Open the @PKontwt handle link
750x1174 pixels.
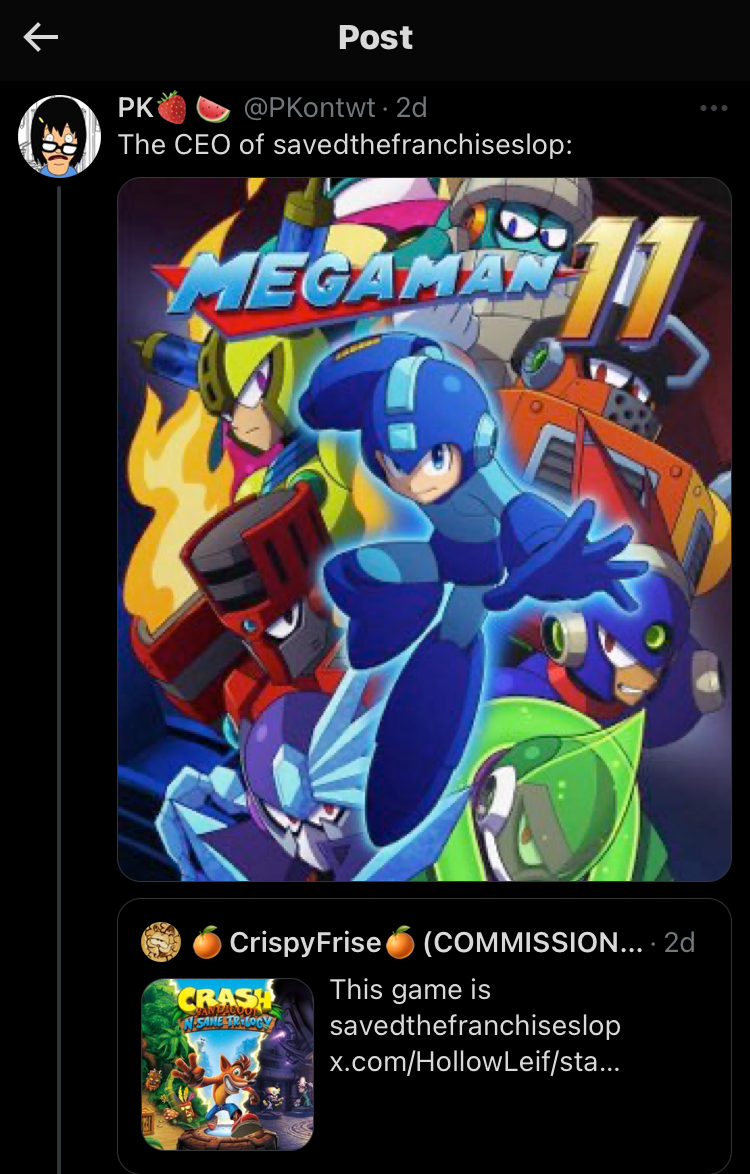point(309,109)
